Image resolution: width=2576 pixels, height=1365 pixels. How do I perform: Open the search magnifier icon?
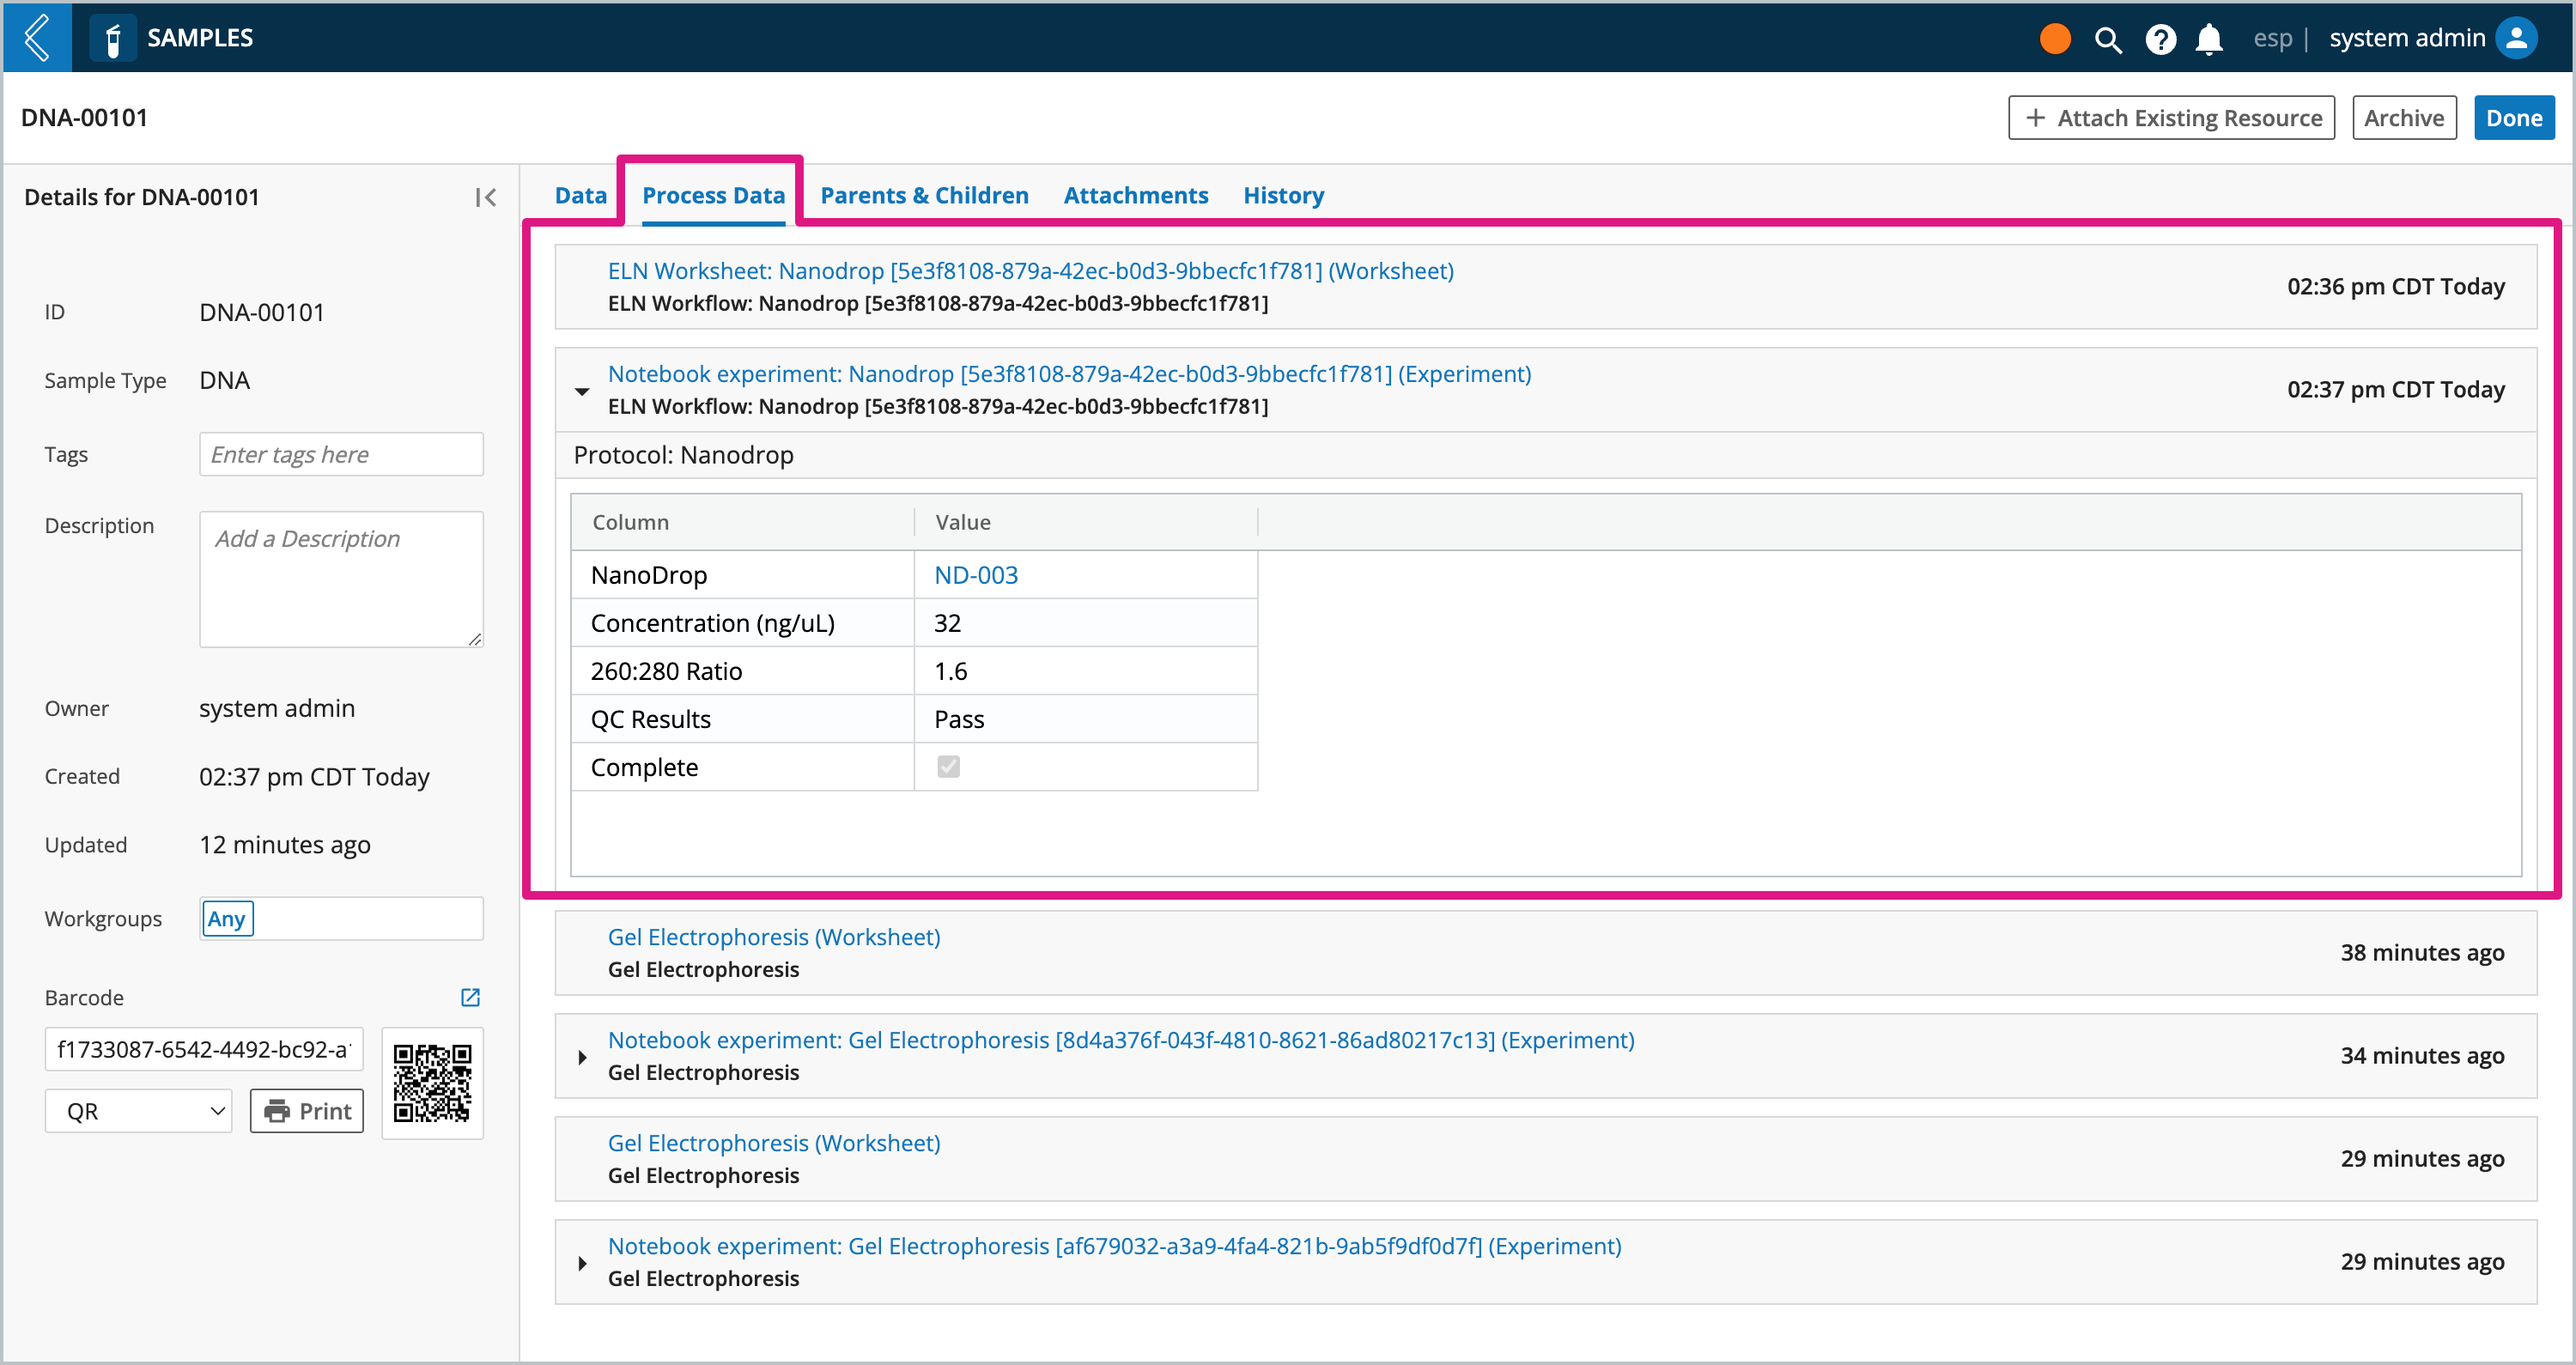pyautogui.click(x=2107, y=39)
